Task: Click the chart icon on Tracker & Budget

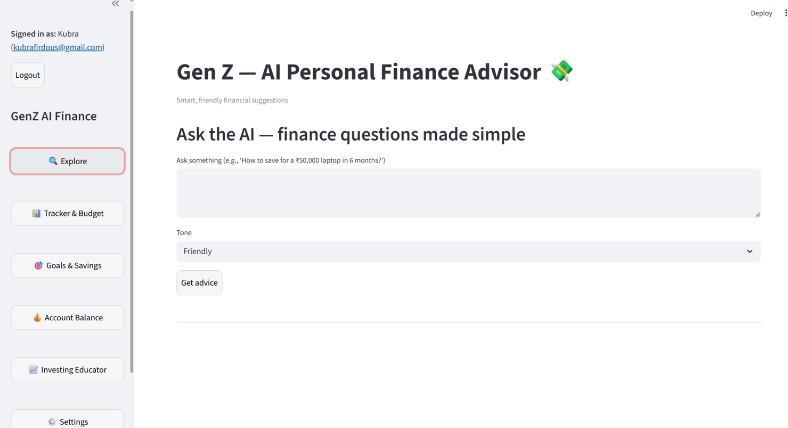Action: tap(36, 213)
